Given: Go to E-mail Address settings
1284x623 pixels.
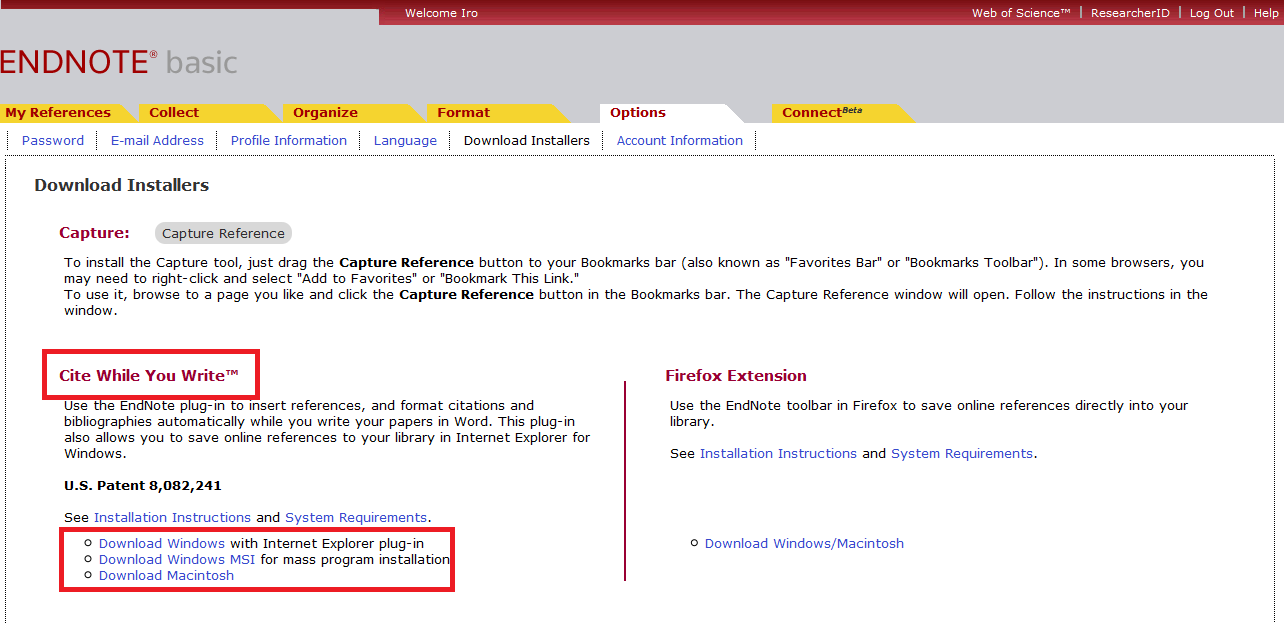Looking at the screenshot, I should 157,141.
